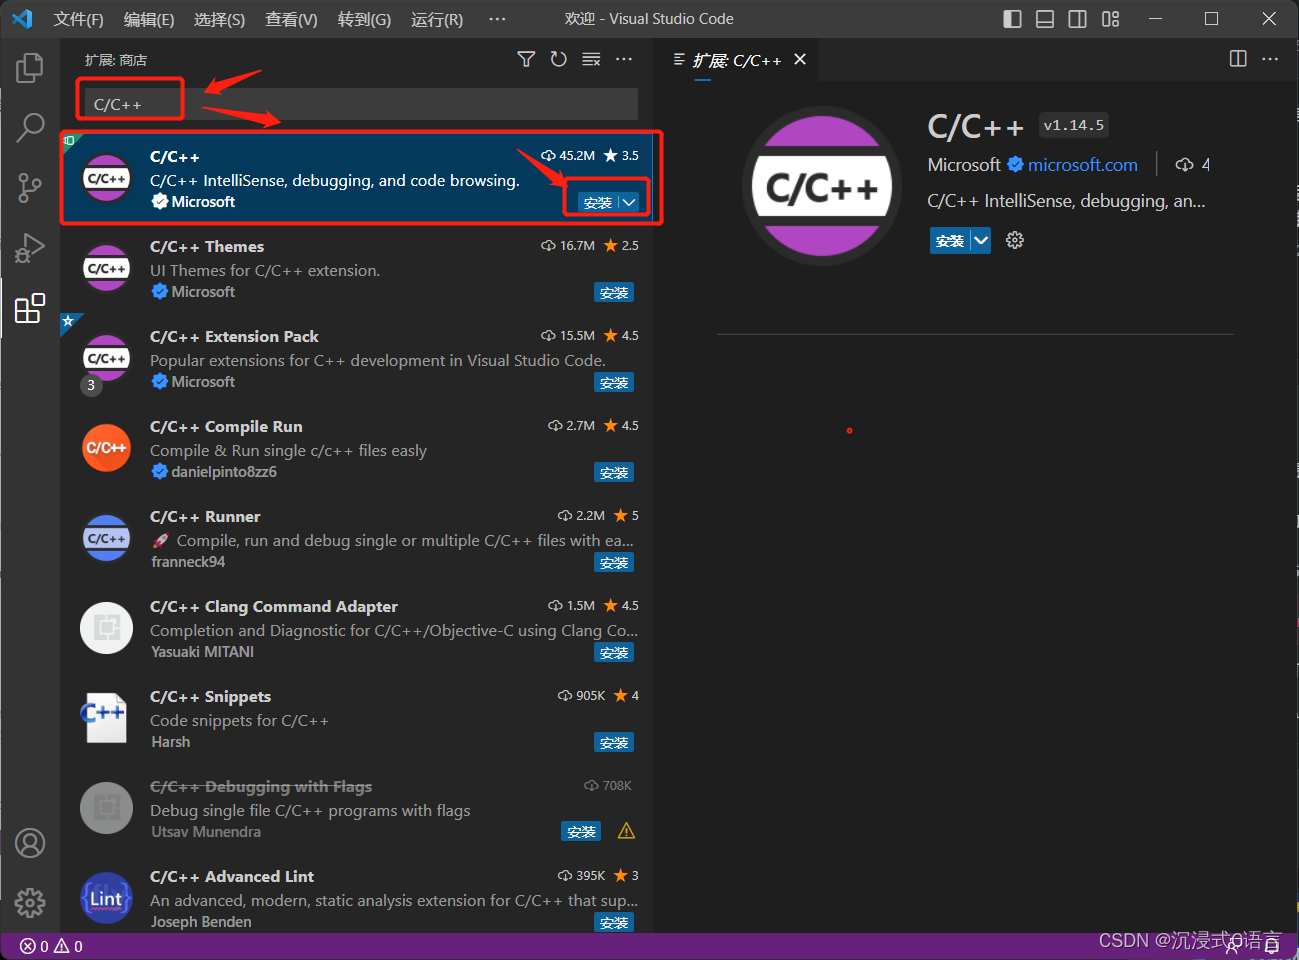Click Microsoft publisher name in details
Image resolution: width=1299 pixels, height=960 pixels.
pos(964,164)
